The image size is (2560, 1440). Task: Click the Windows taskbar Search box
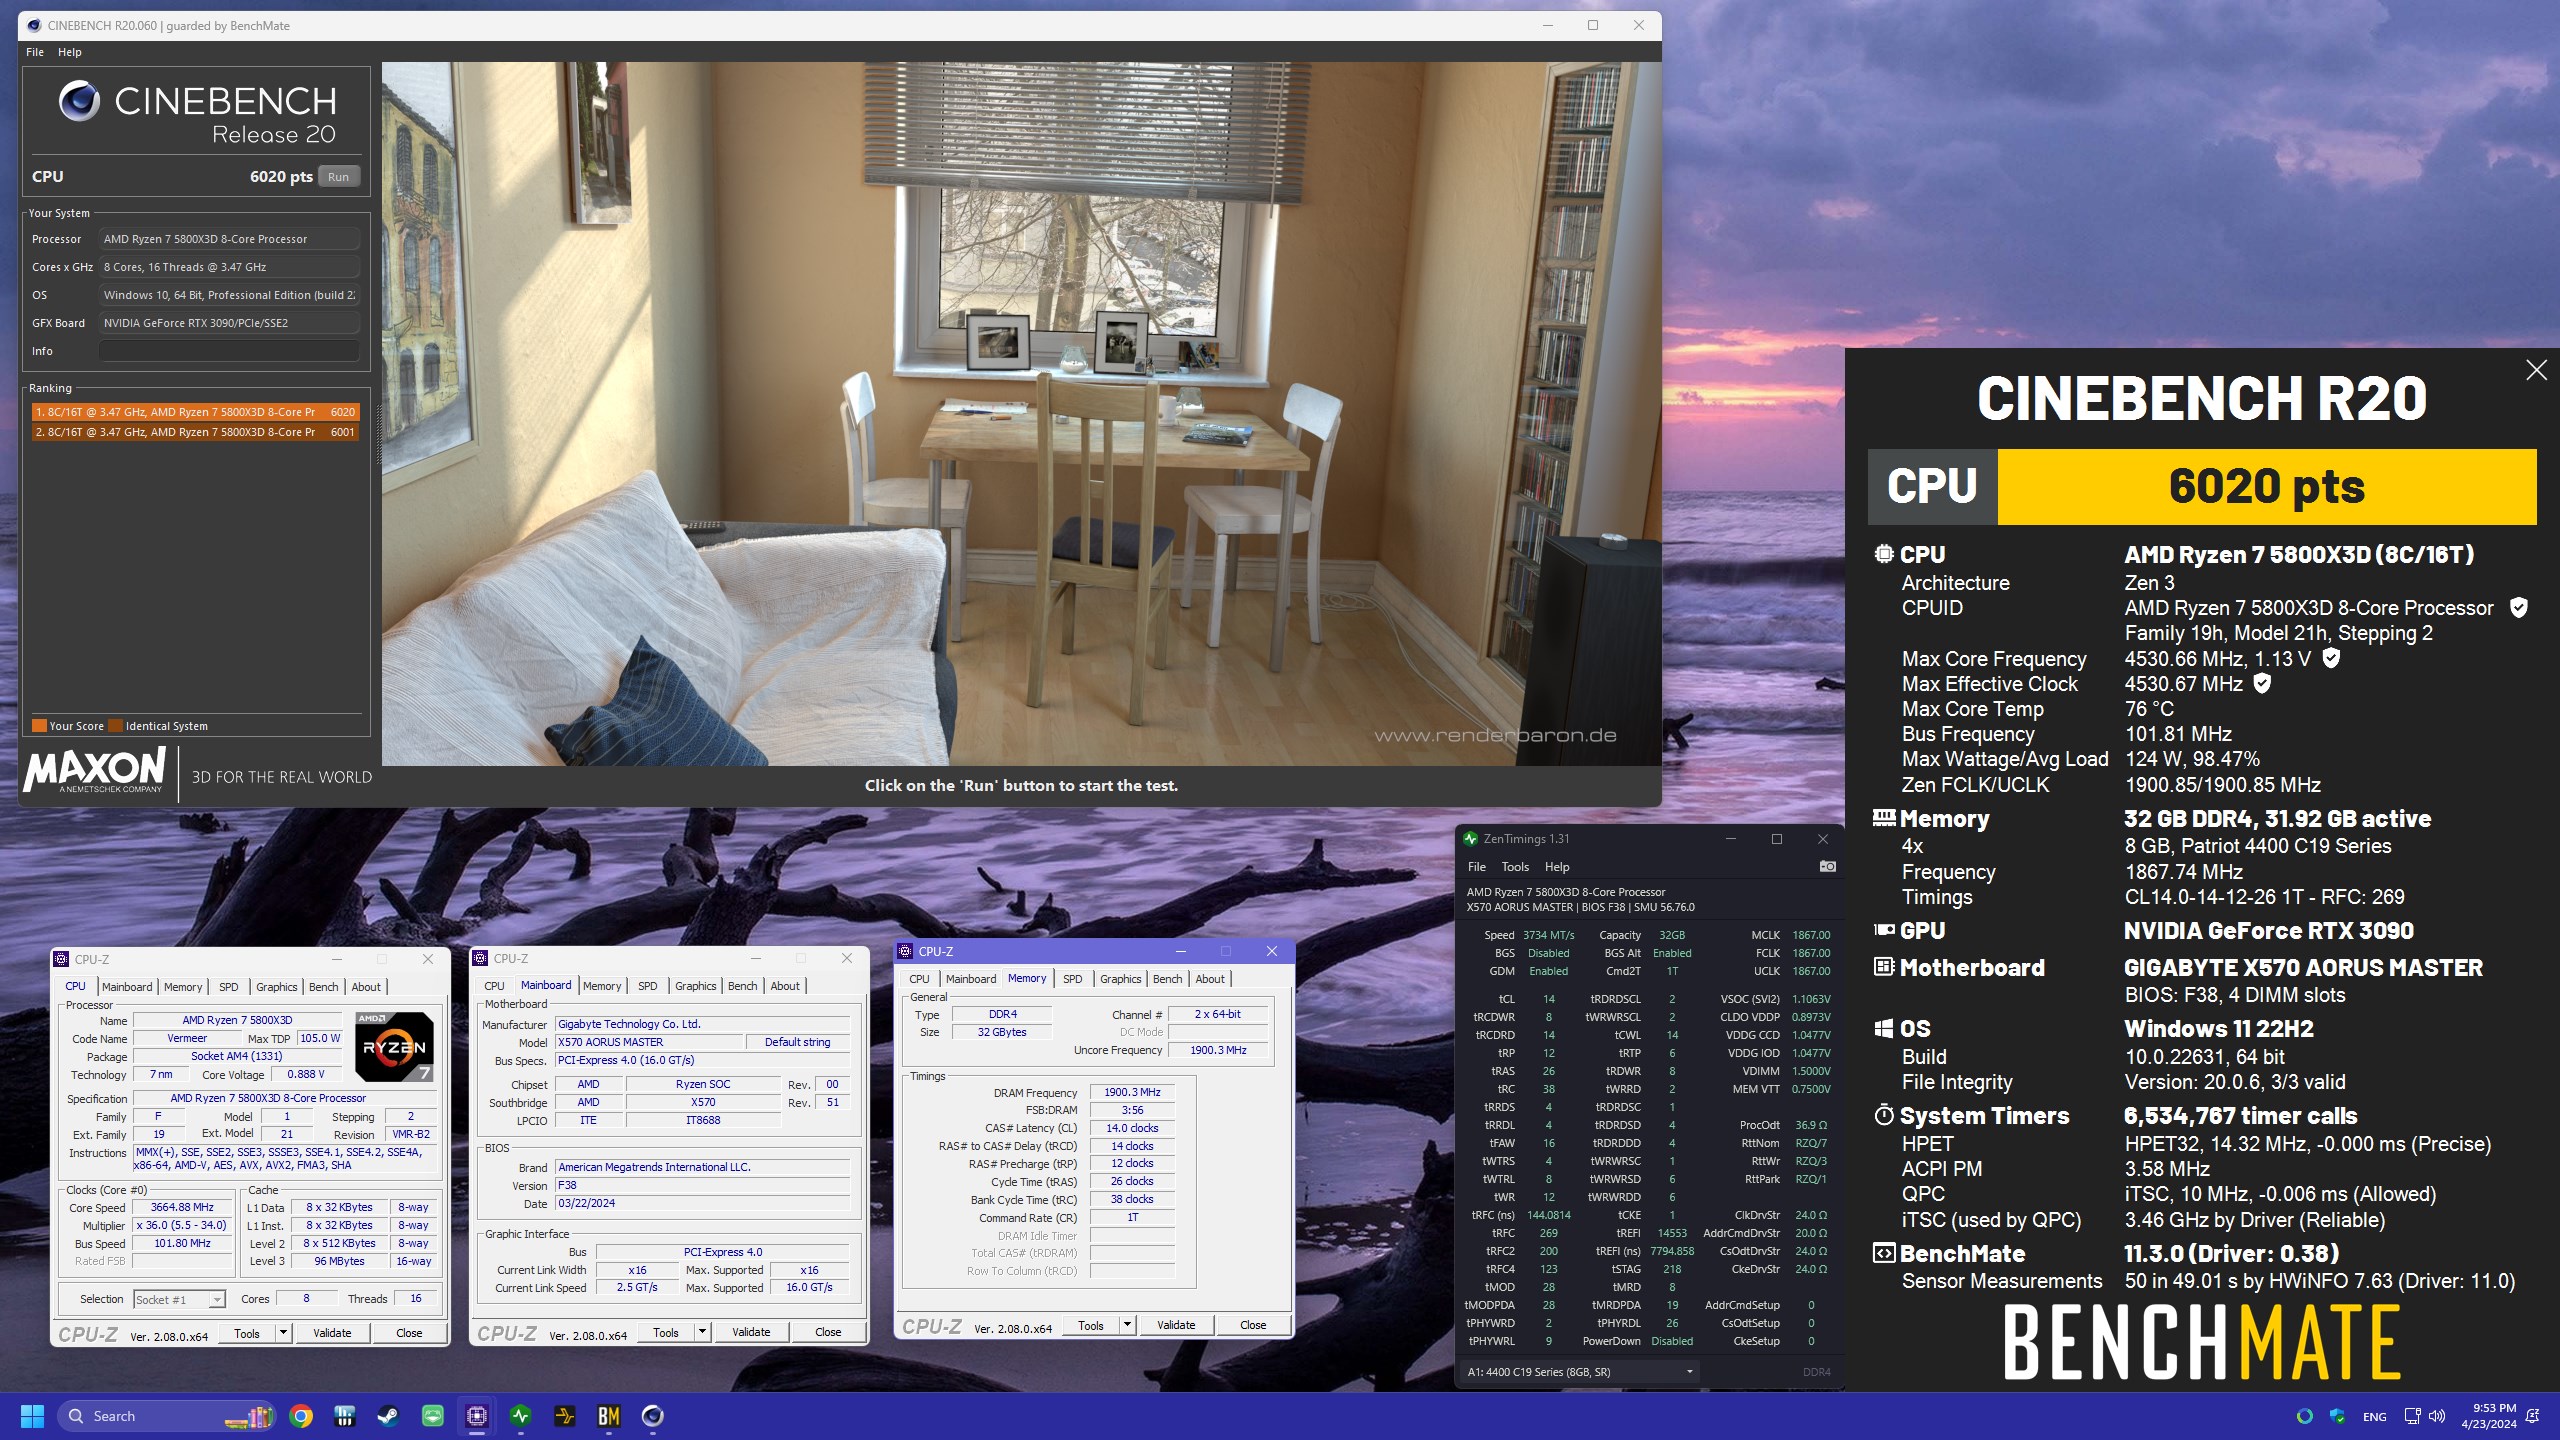(166, 1416)
